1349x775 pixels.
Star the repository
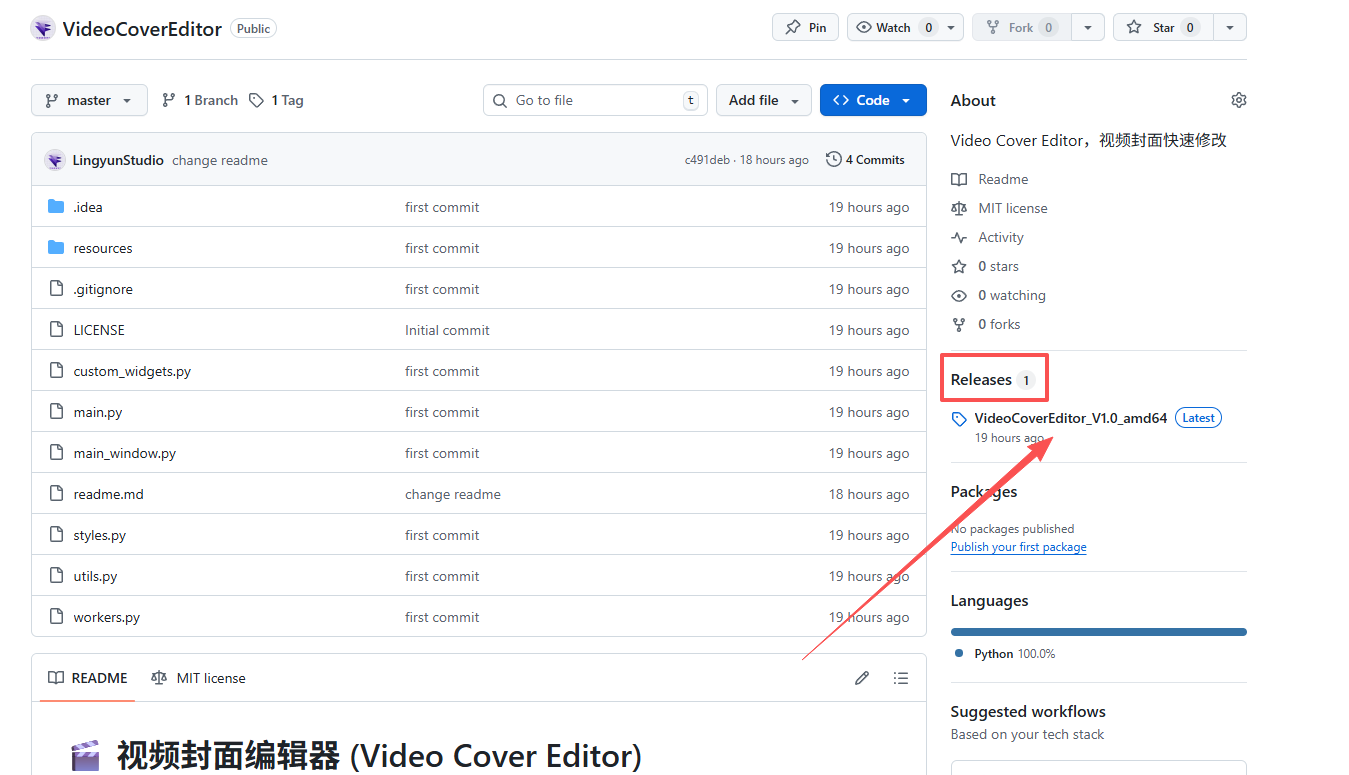click(1164, 27)
